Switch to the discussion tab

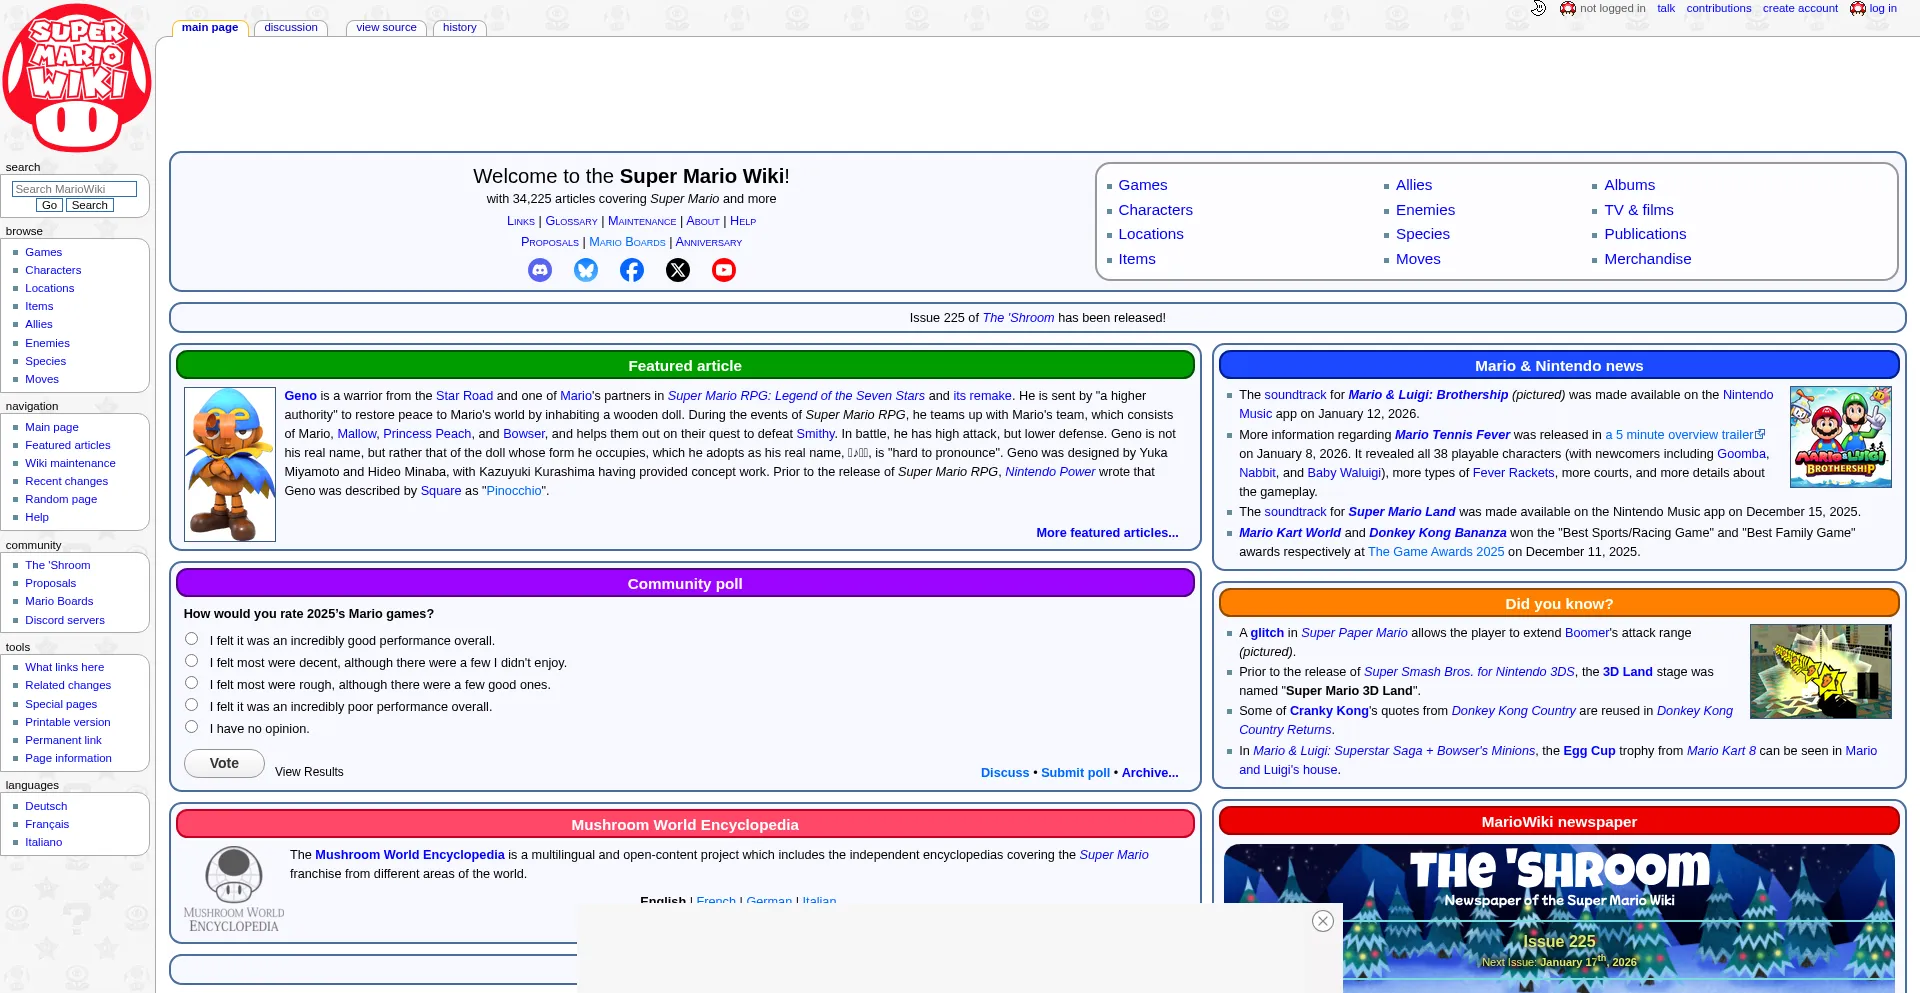pos(290,27)
